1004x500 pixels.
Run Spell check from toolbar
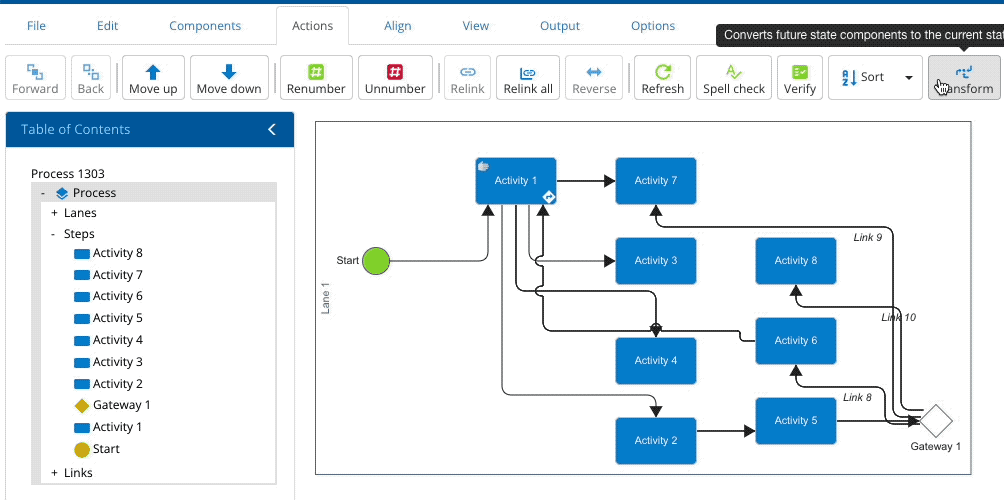click(x=734, y=72)
